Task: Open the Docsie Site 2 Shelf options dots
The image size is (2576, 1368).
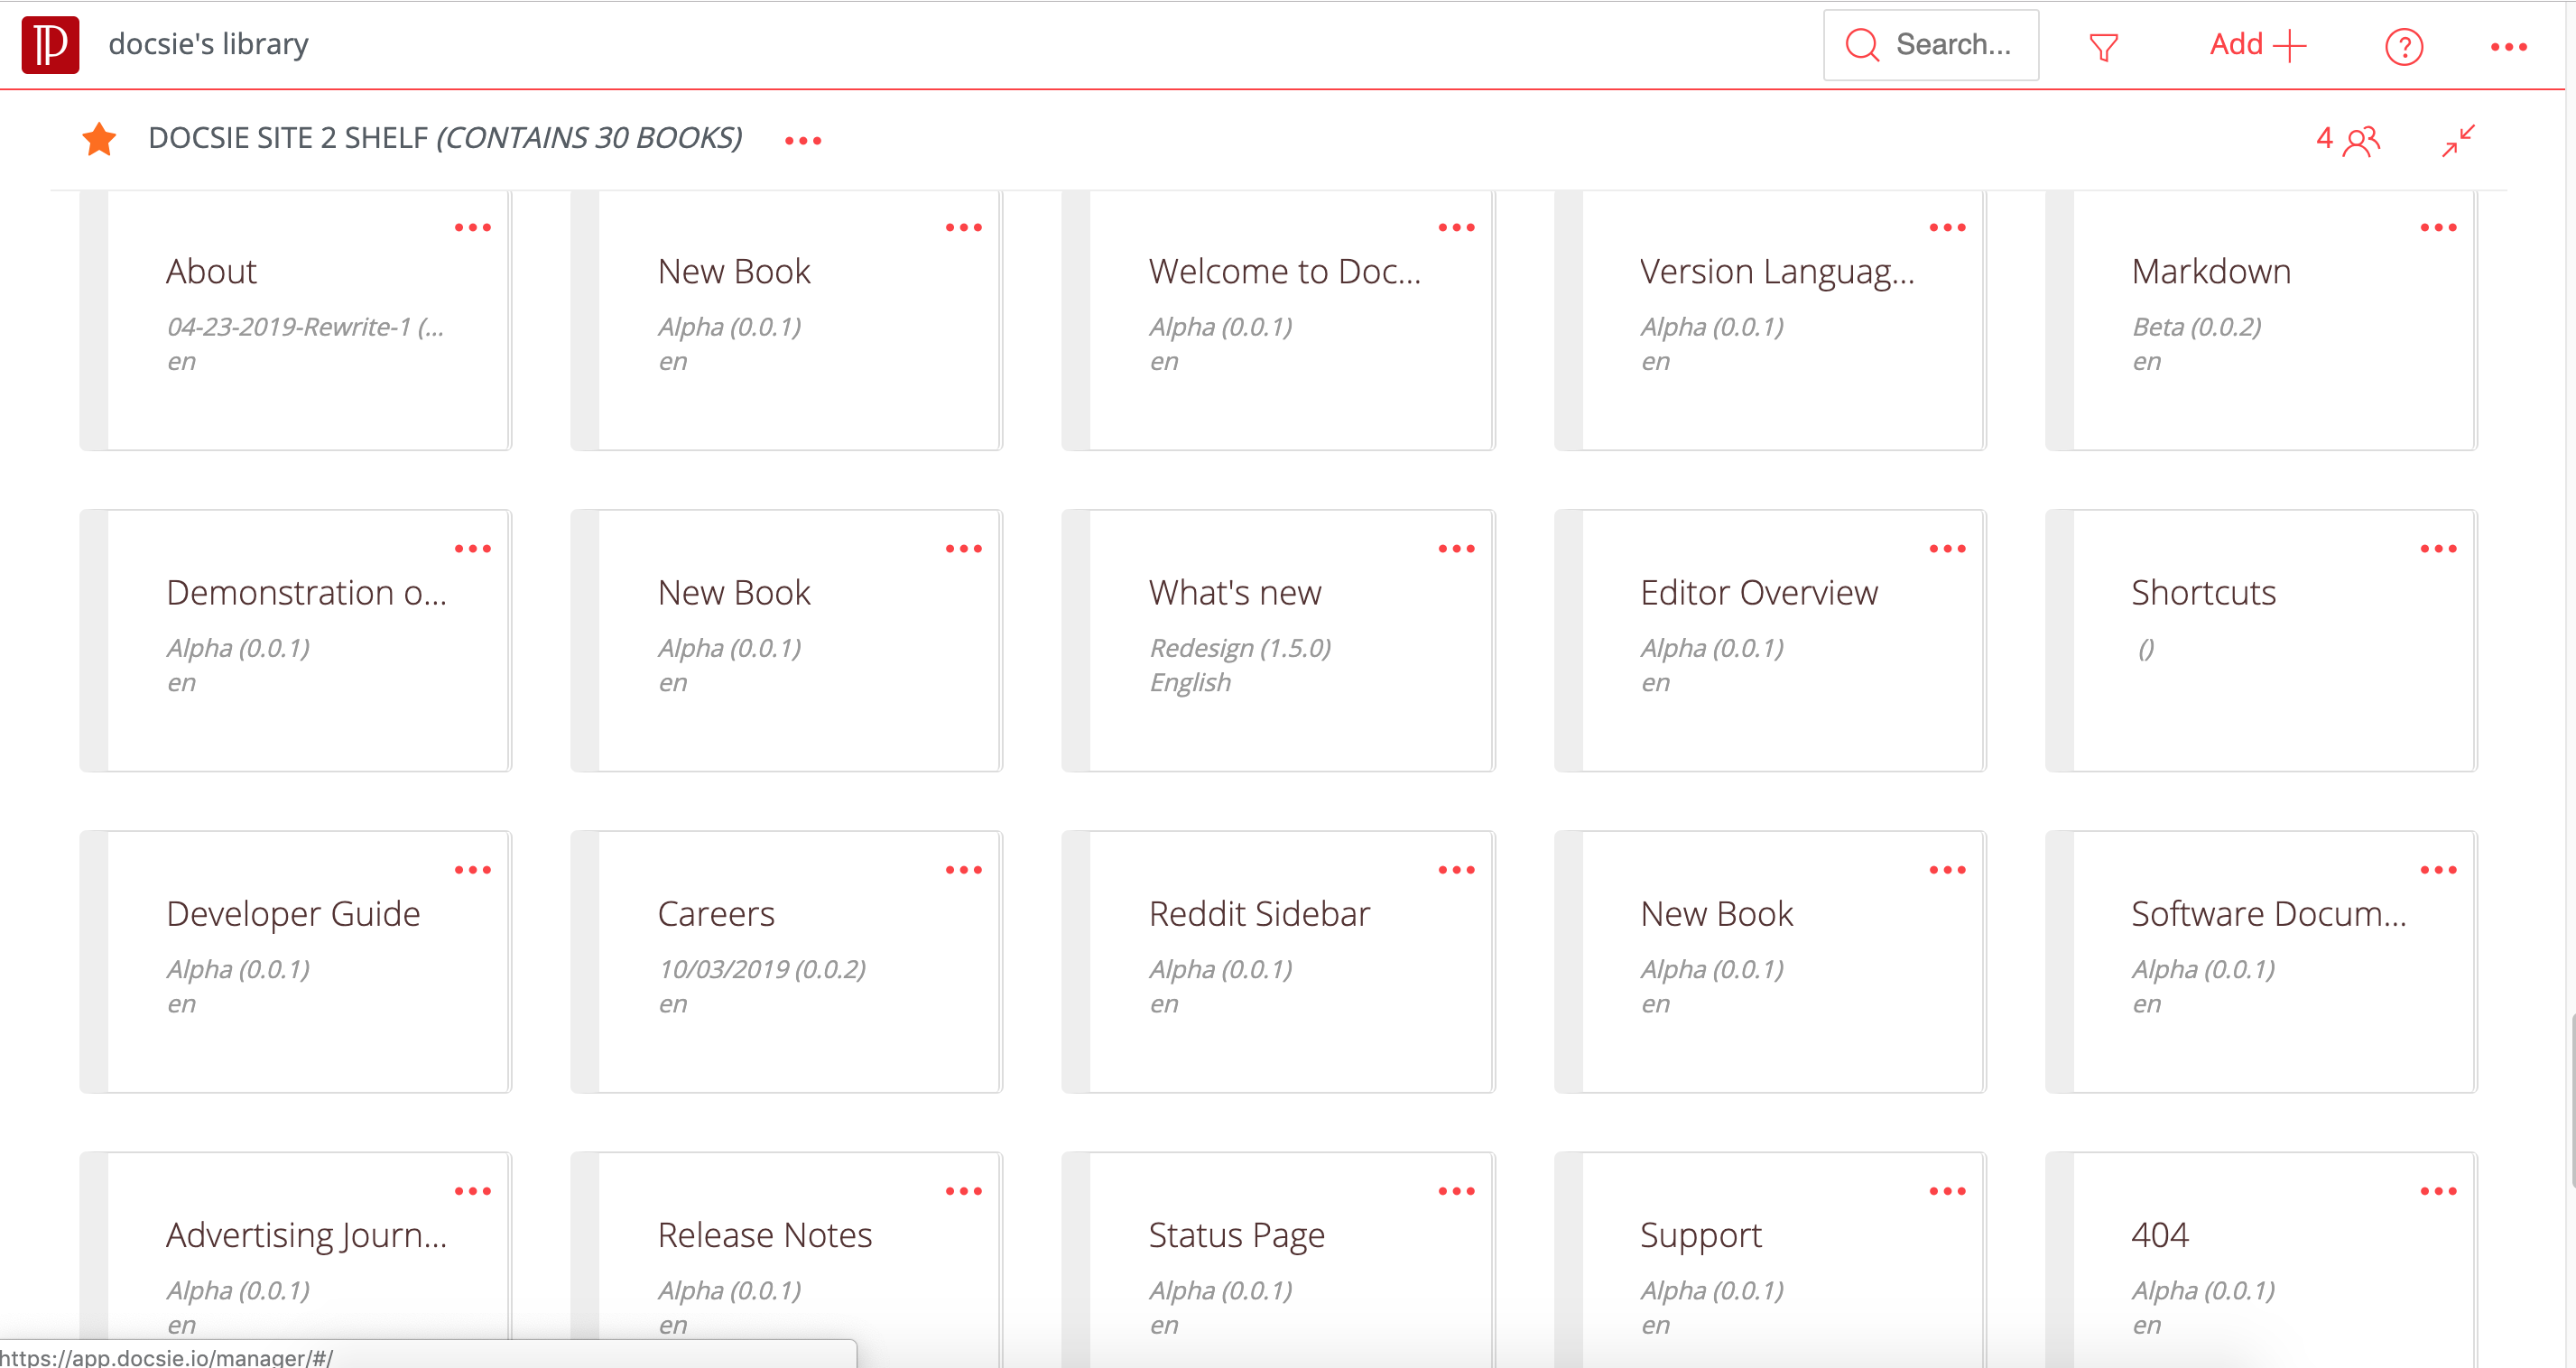Action: point(803,141)
